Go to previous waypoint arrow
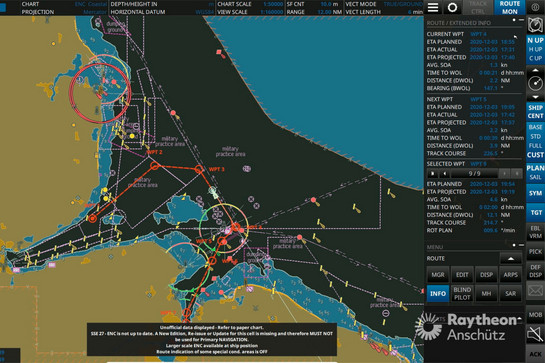 [x=445, y=173]
